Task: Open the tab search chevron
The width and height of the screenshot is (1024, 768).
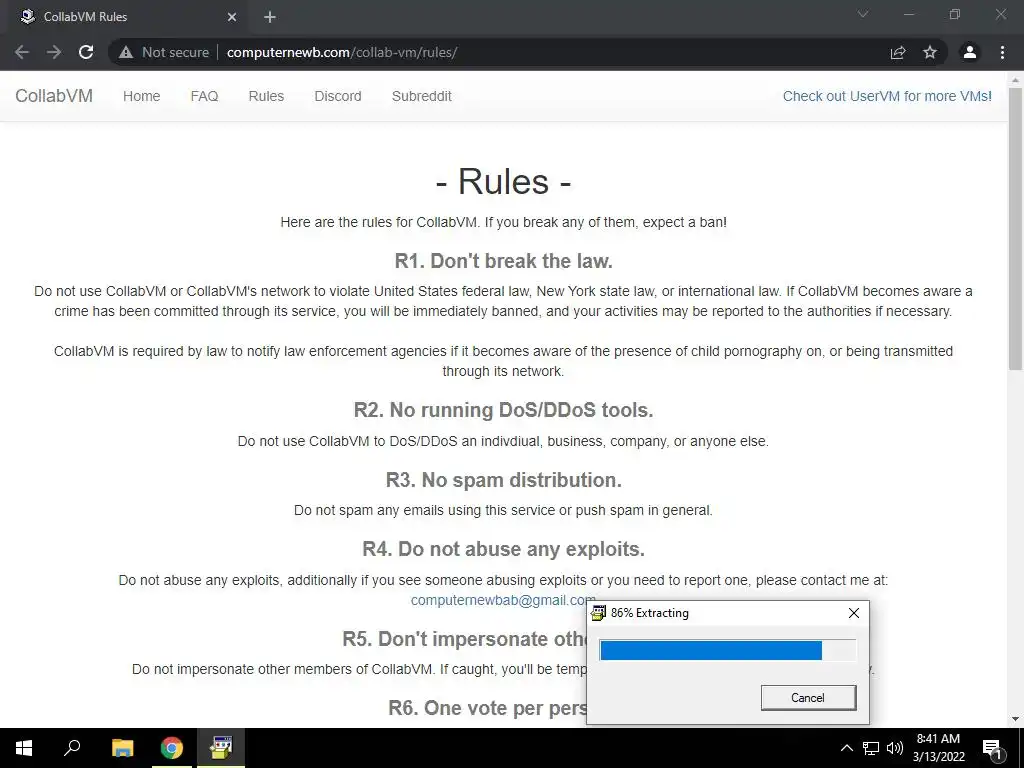Action: [x=863, y=14]
